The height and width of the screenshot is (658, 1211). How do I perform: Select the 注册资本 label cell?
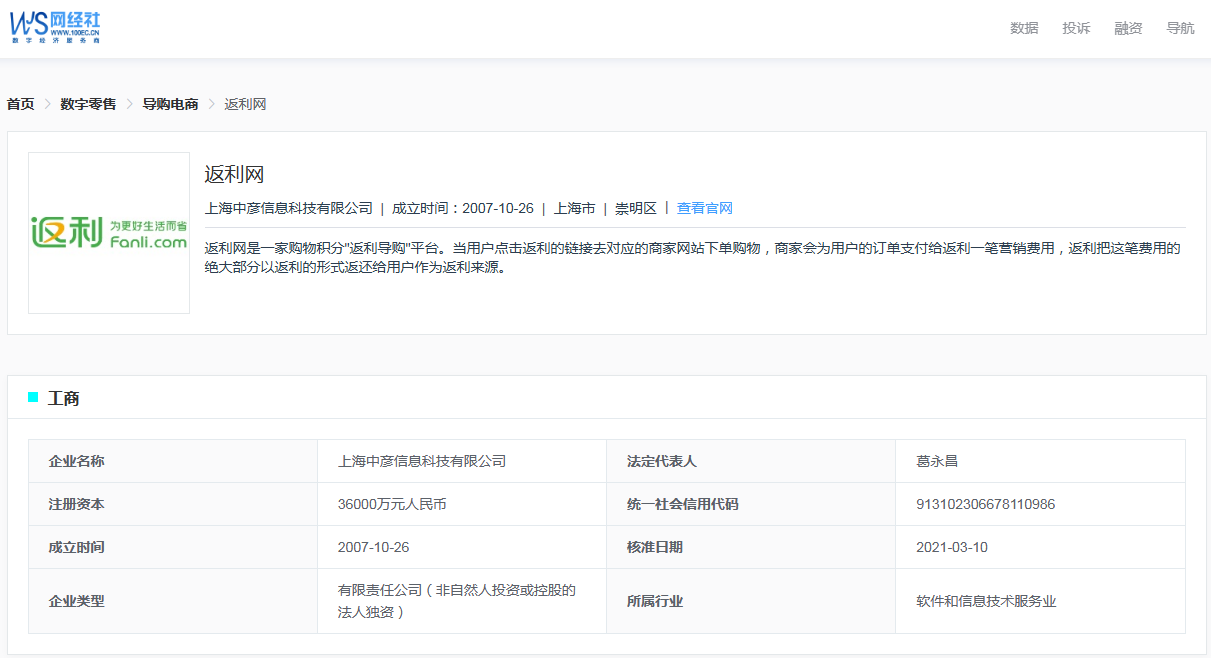(x=173, y=504)
